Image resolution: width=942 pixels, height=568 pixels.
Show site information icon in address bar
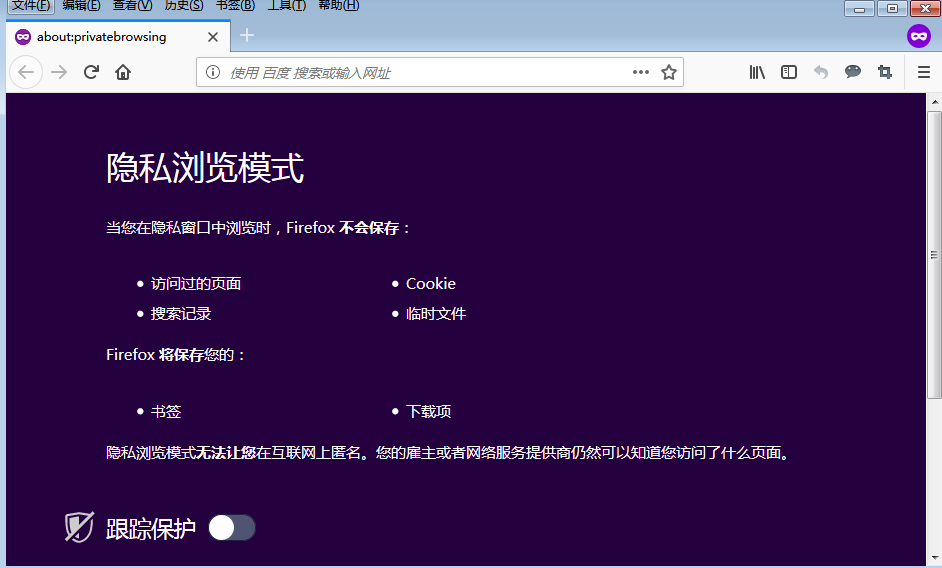(213, 72)
